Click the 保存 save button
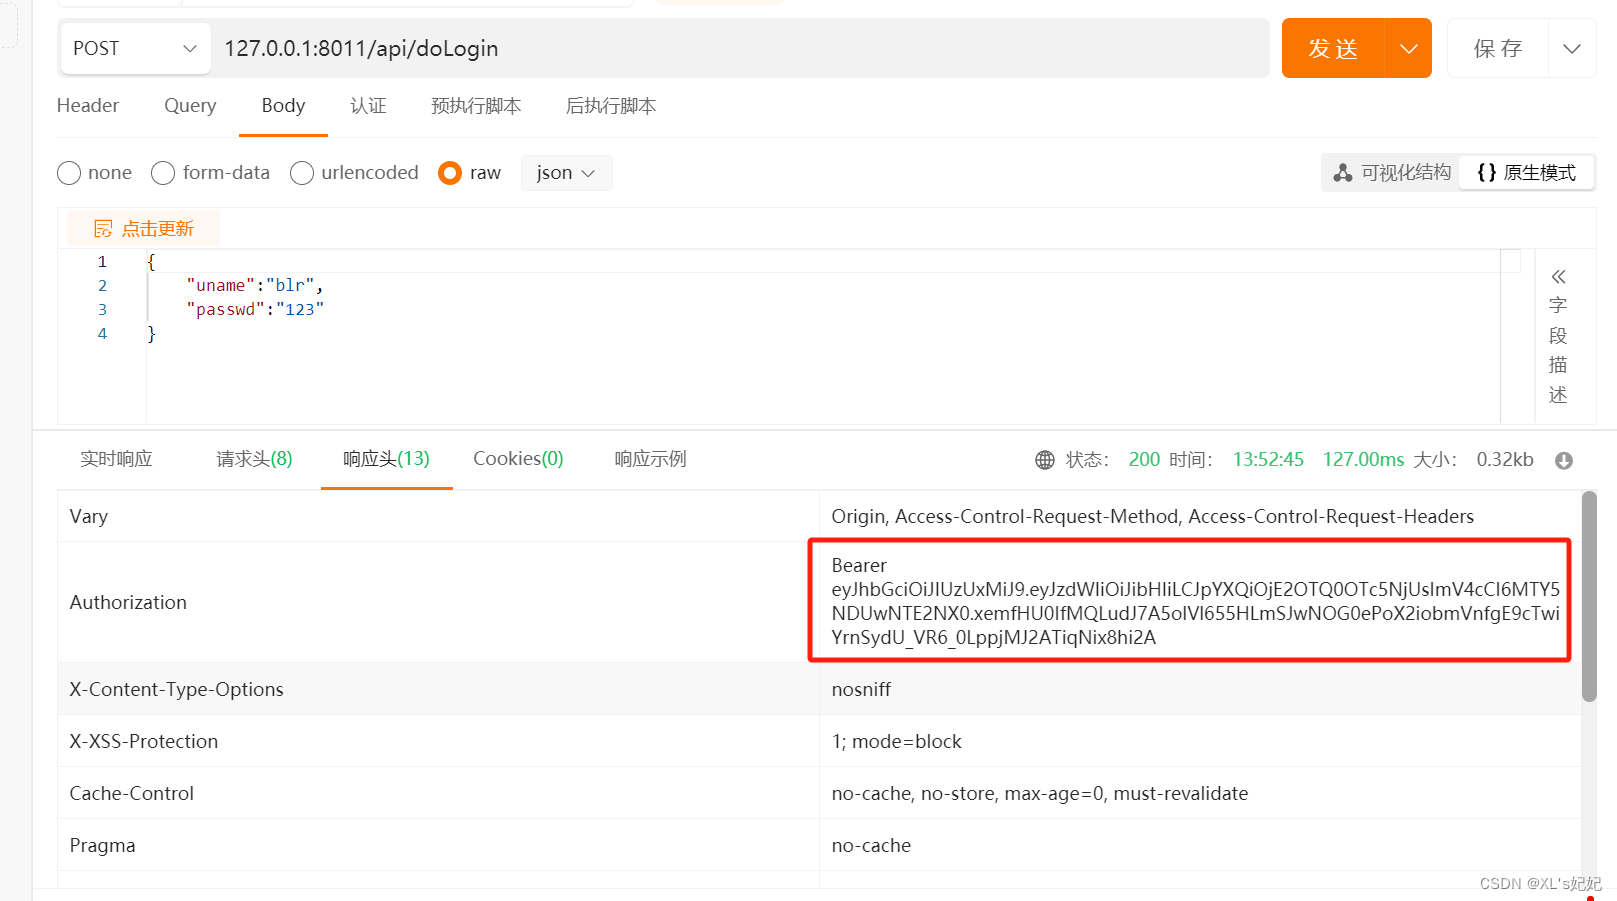Image resolution: width=1617 pixels, height=901 pixels. pyautogui.click(x=1497, y=48)
